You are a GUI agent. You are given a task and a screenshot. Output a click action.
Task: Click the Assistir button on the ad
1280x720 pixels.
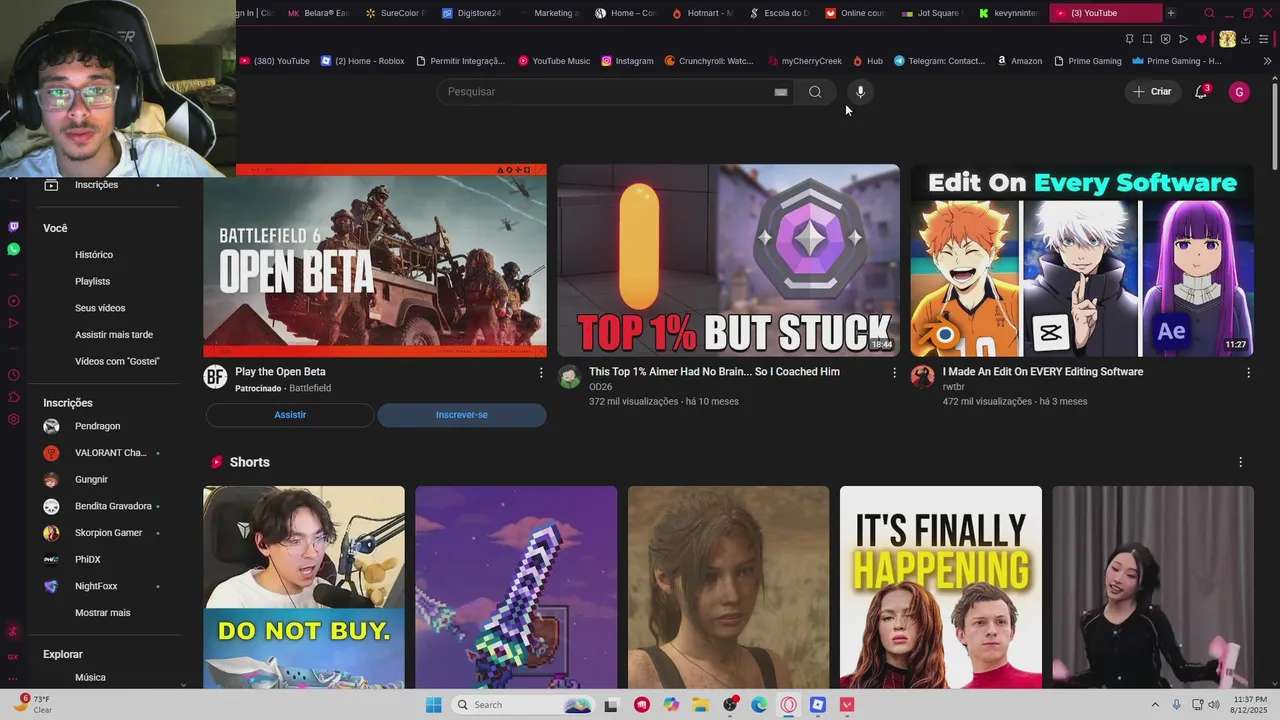(x=290, y=415)
